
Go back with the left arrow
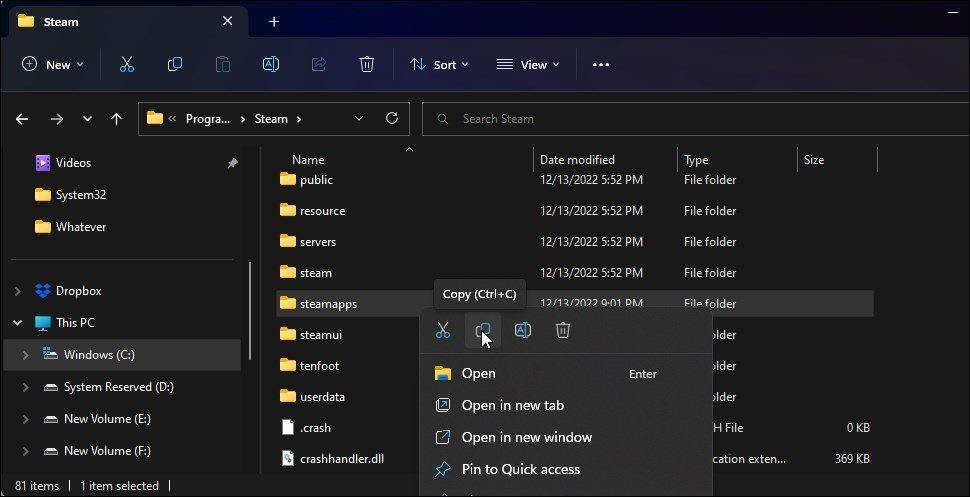click(x=22, y=119)
